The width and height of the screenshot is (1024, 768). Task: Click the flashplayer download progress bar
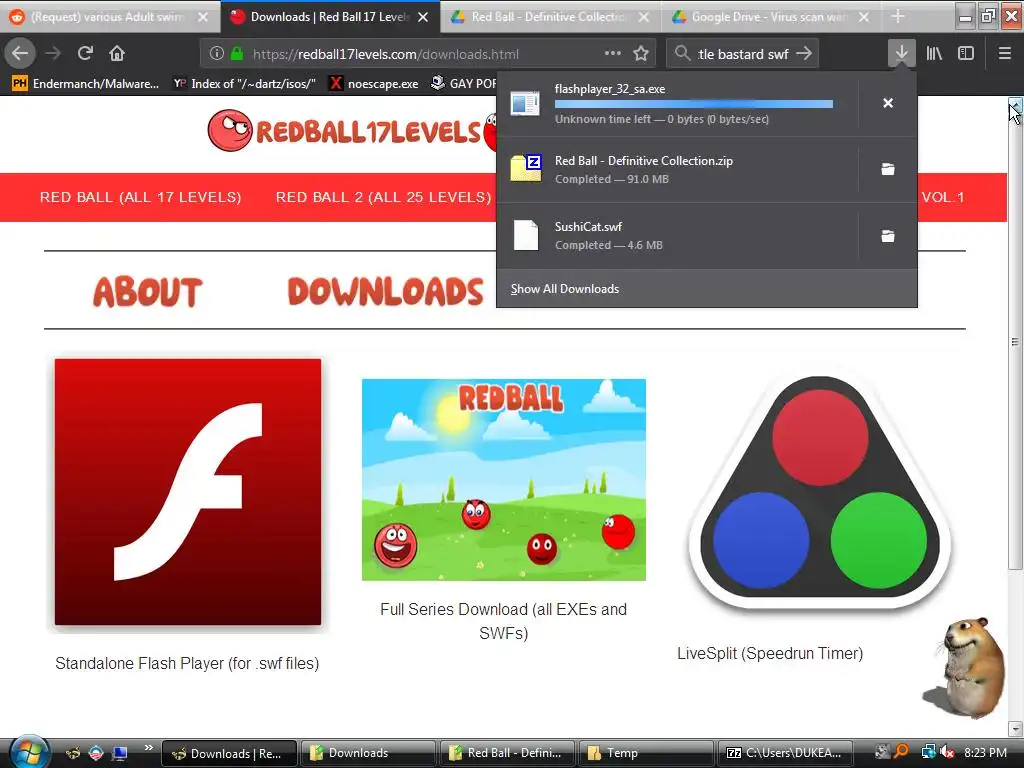point(694,104)
